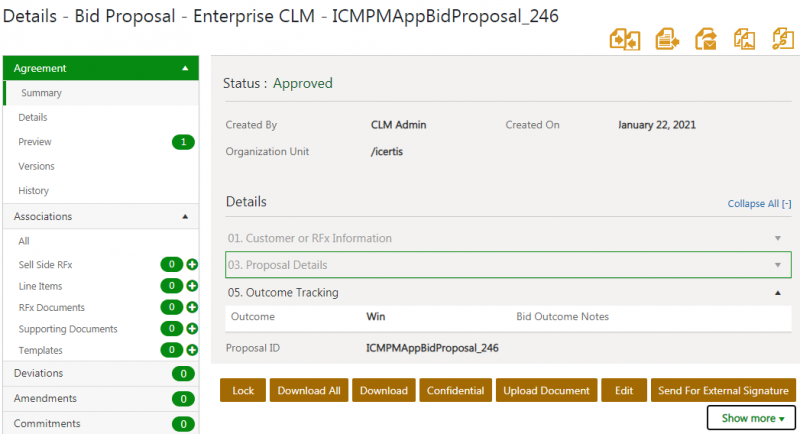Image resolution: width=800 pixels, height=434 pixels.
Task: Expand the Proposal Details section
Action: click(x=777, y=265)
